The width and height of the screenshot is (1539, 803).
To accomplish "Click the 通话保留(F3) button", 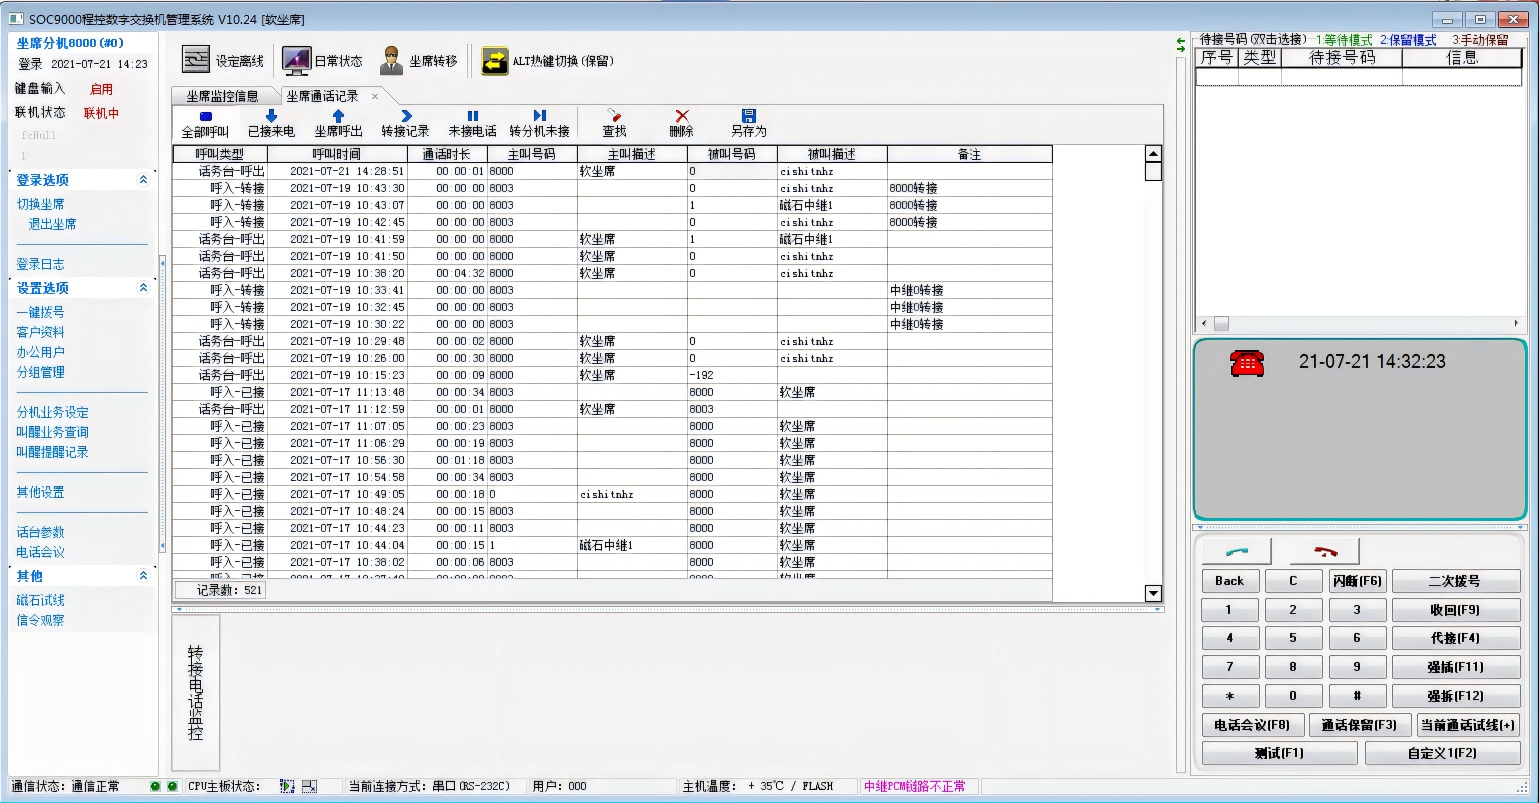I will pos(1358,725).
